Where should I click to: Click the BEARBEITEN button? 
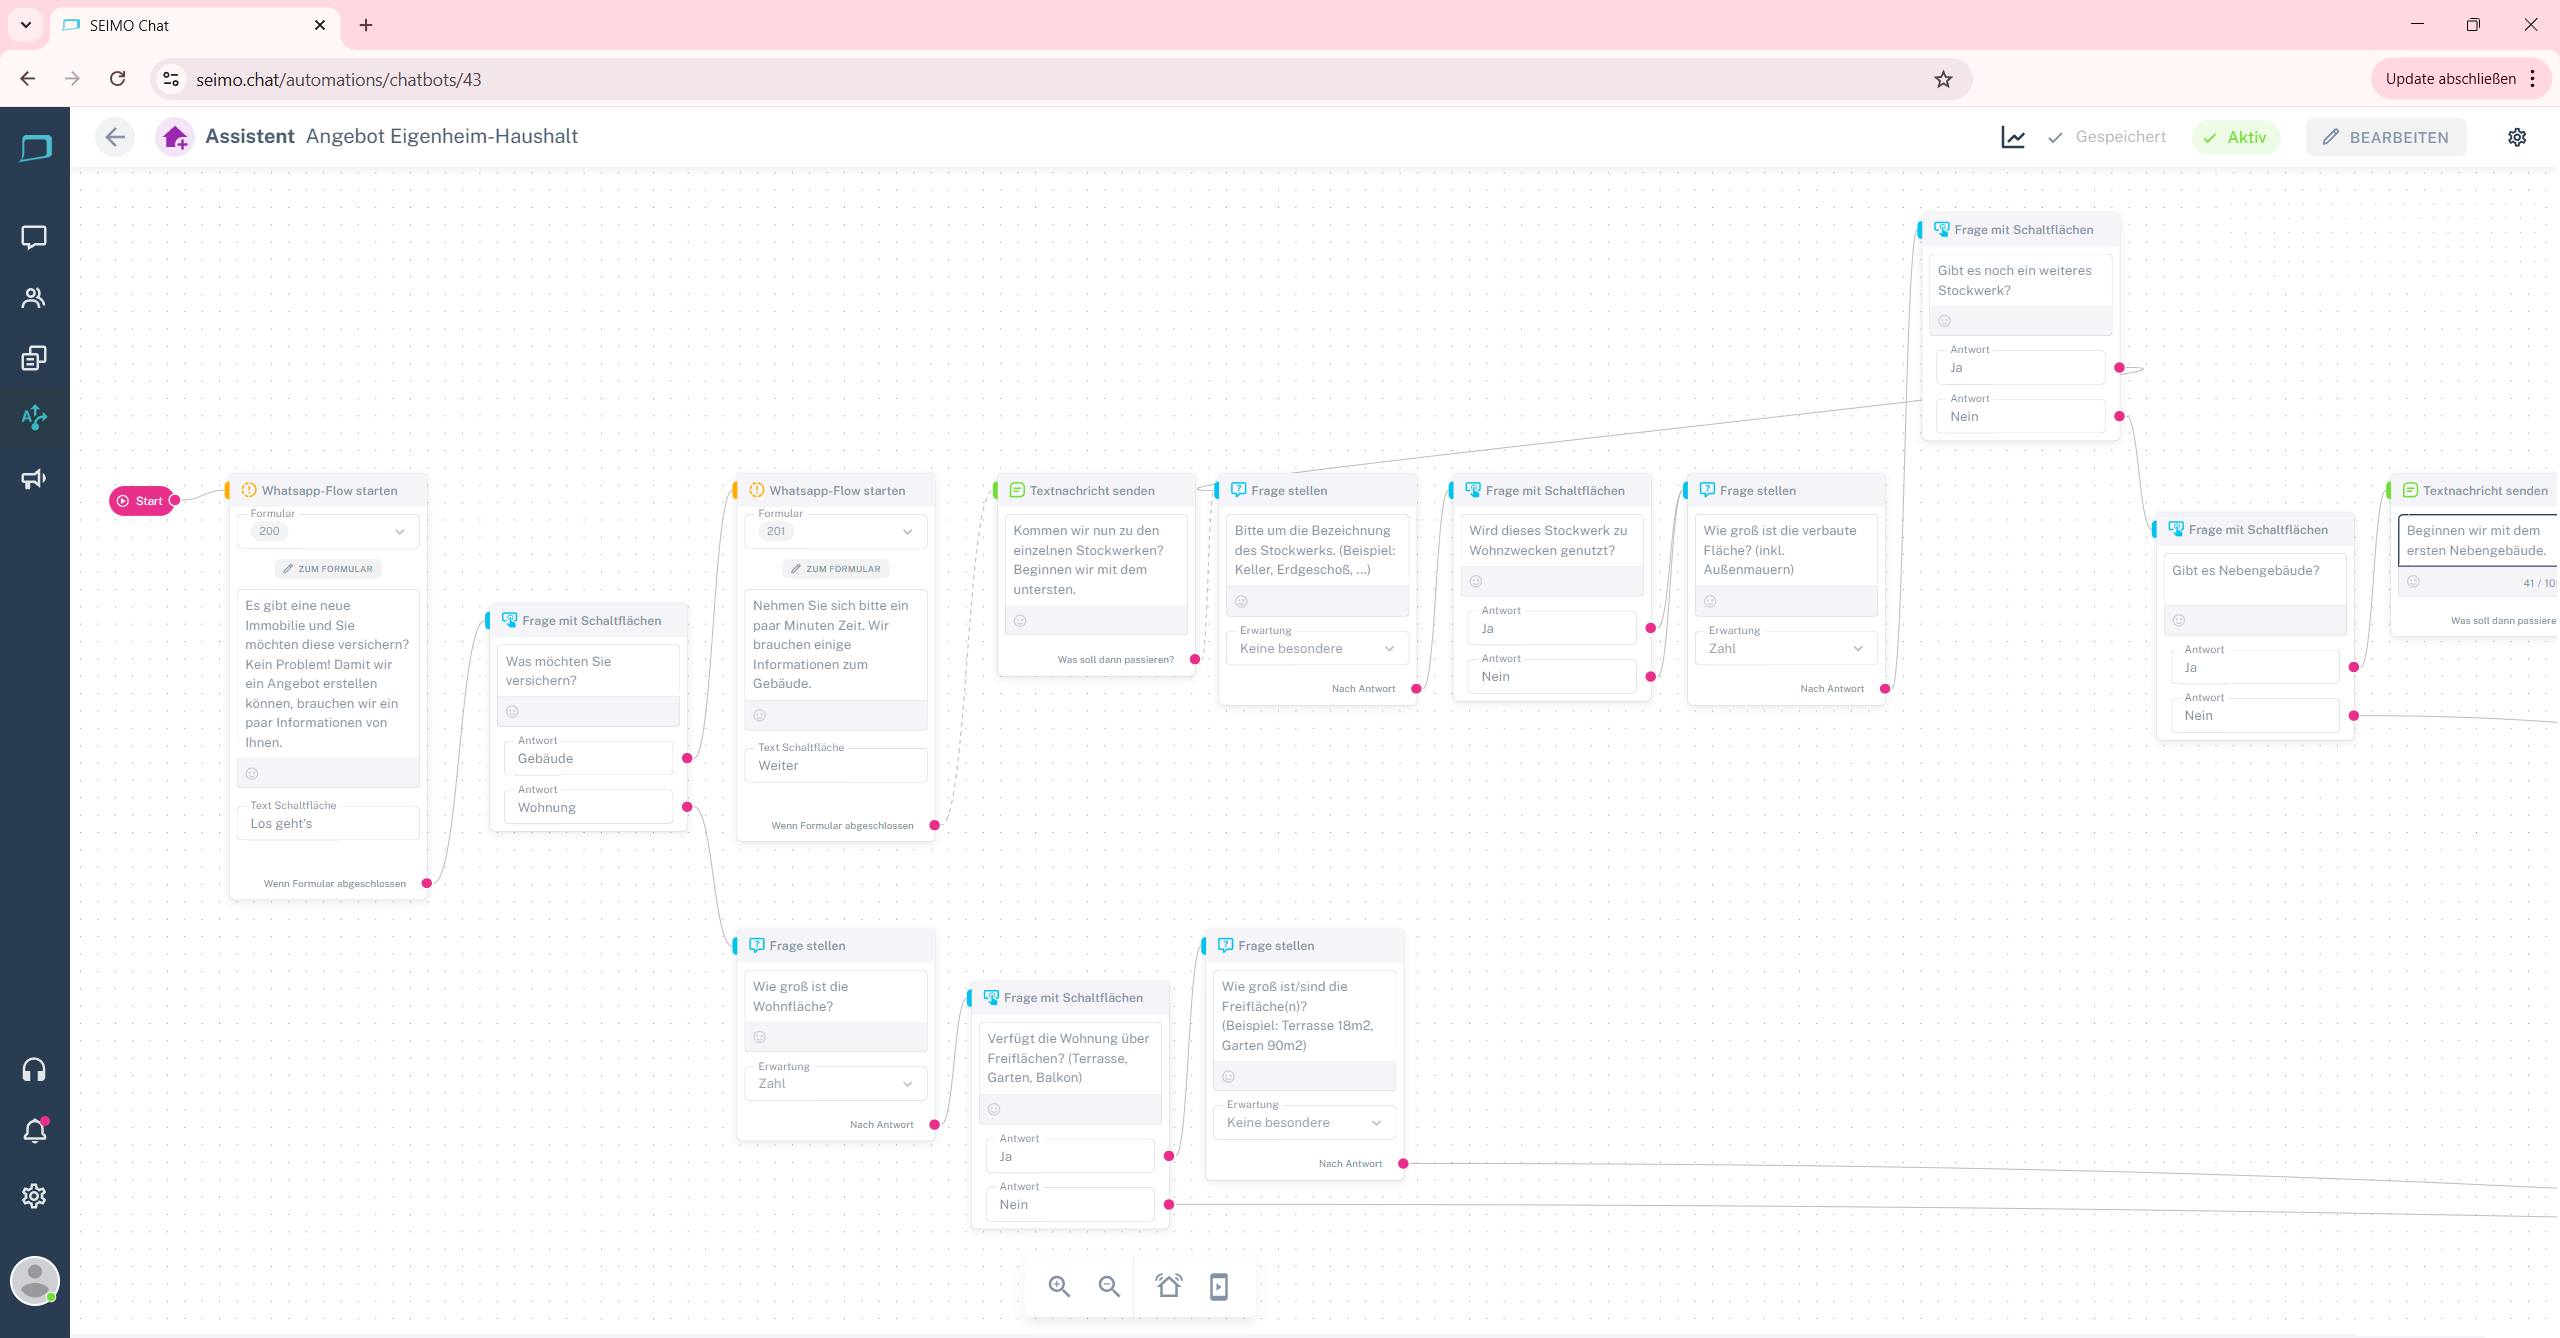pos(2386,137)
